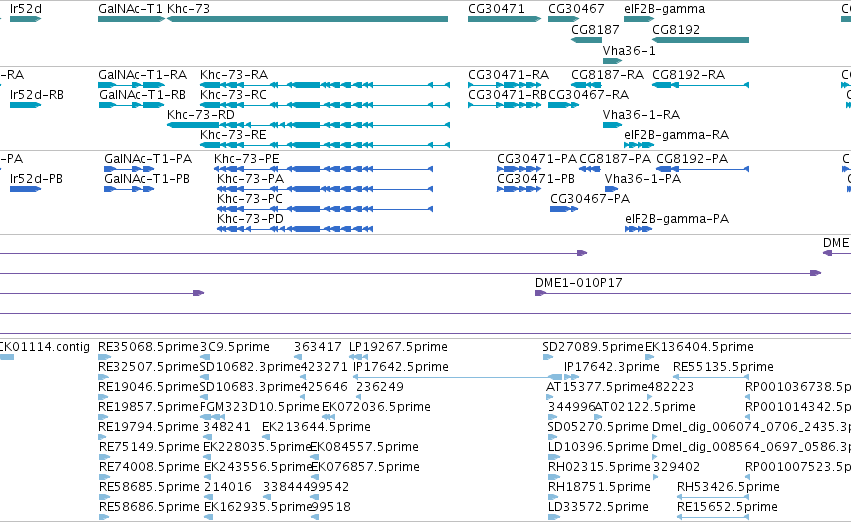851x522 pixels.
Task: Select the Khc-73-PC protein label
Action: coord(250,199)
